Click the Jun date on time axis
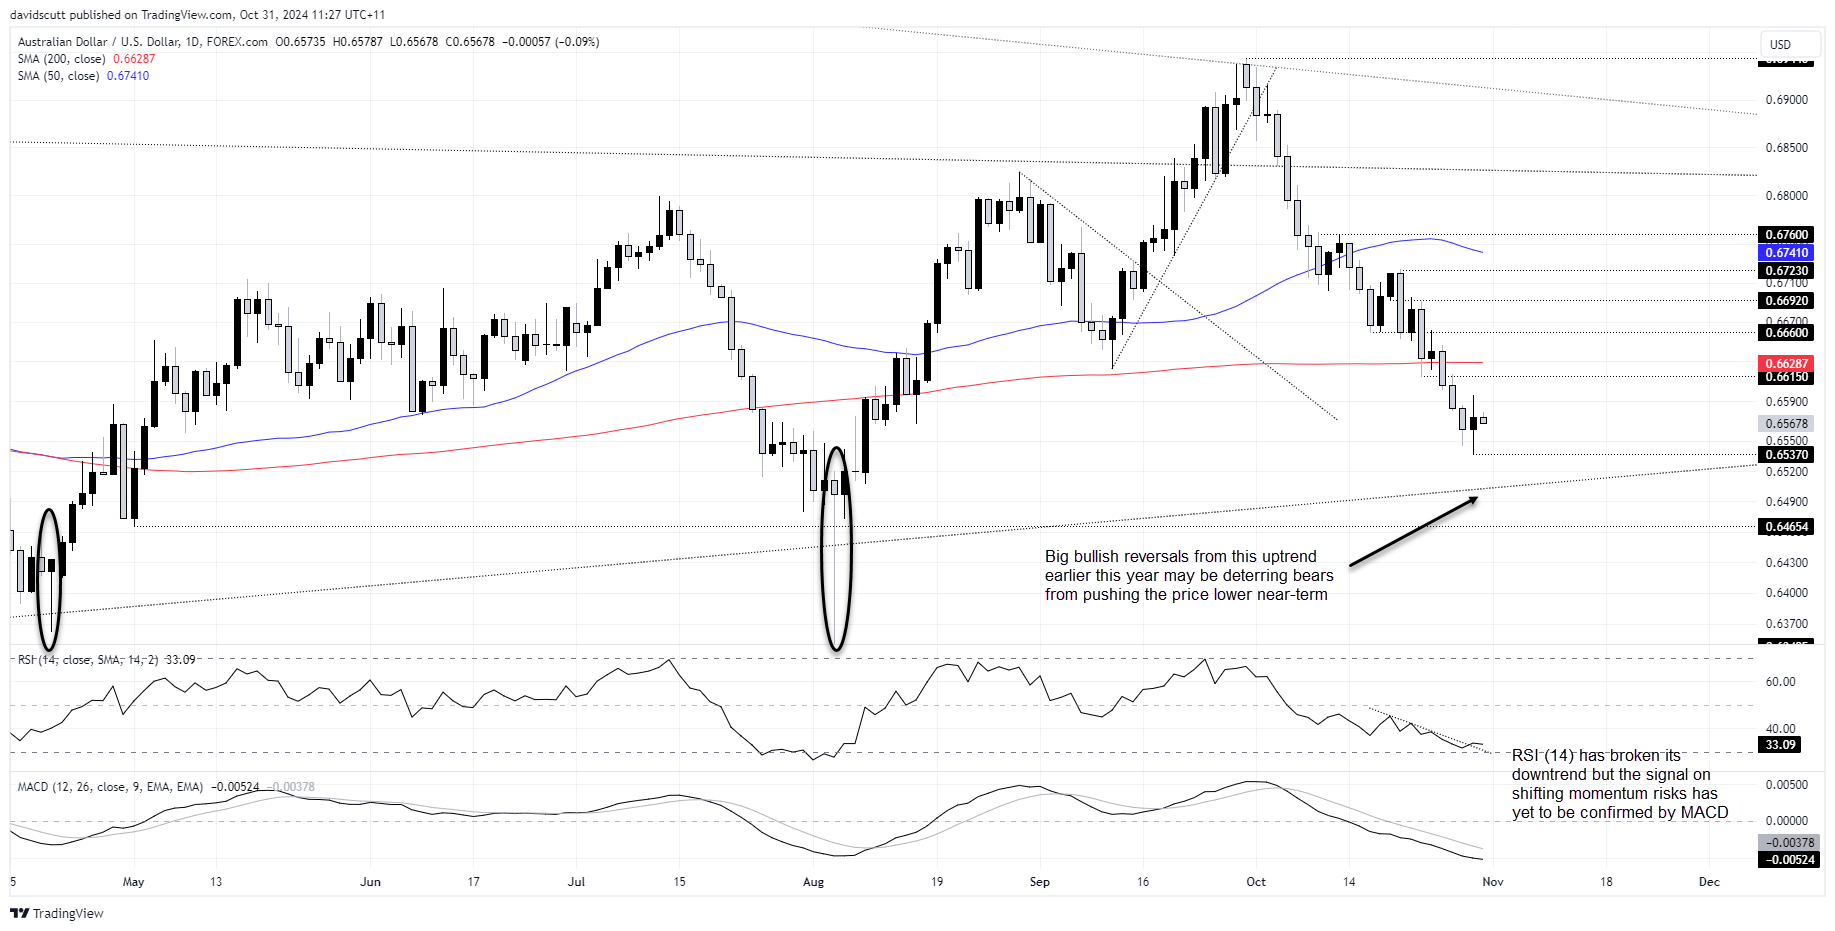Image resolution: width=1835 pixels, height=931 pixels. coord(370,882)
